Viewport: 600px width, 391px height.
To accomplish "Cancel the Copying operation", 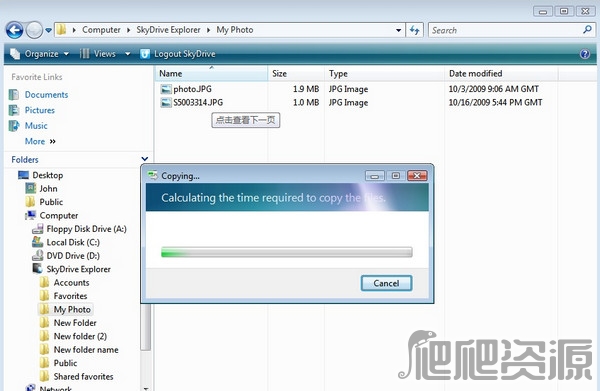I will tap(386, 283).
